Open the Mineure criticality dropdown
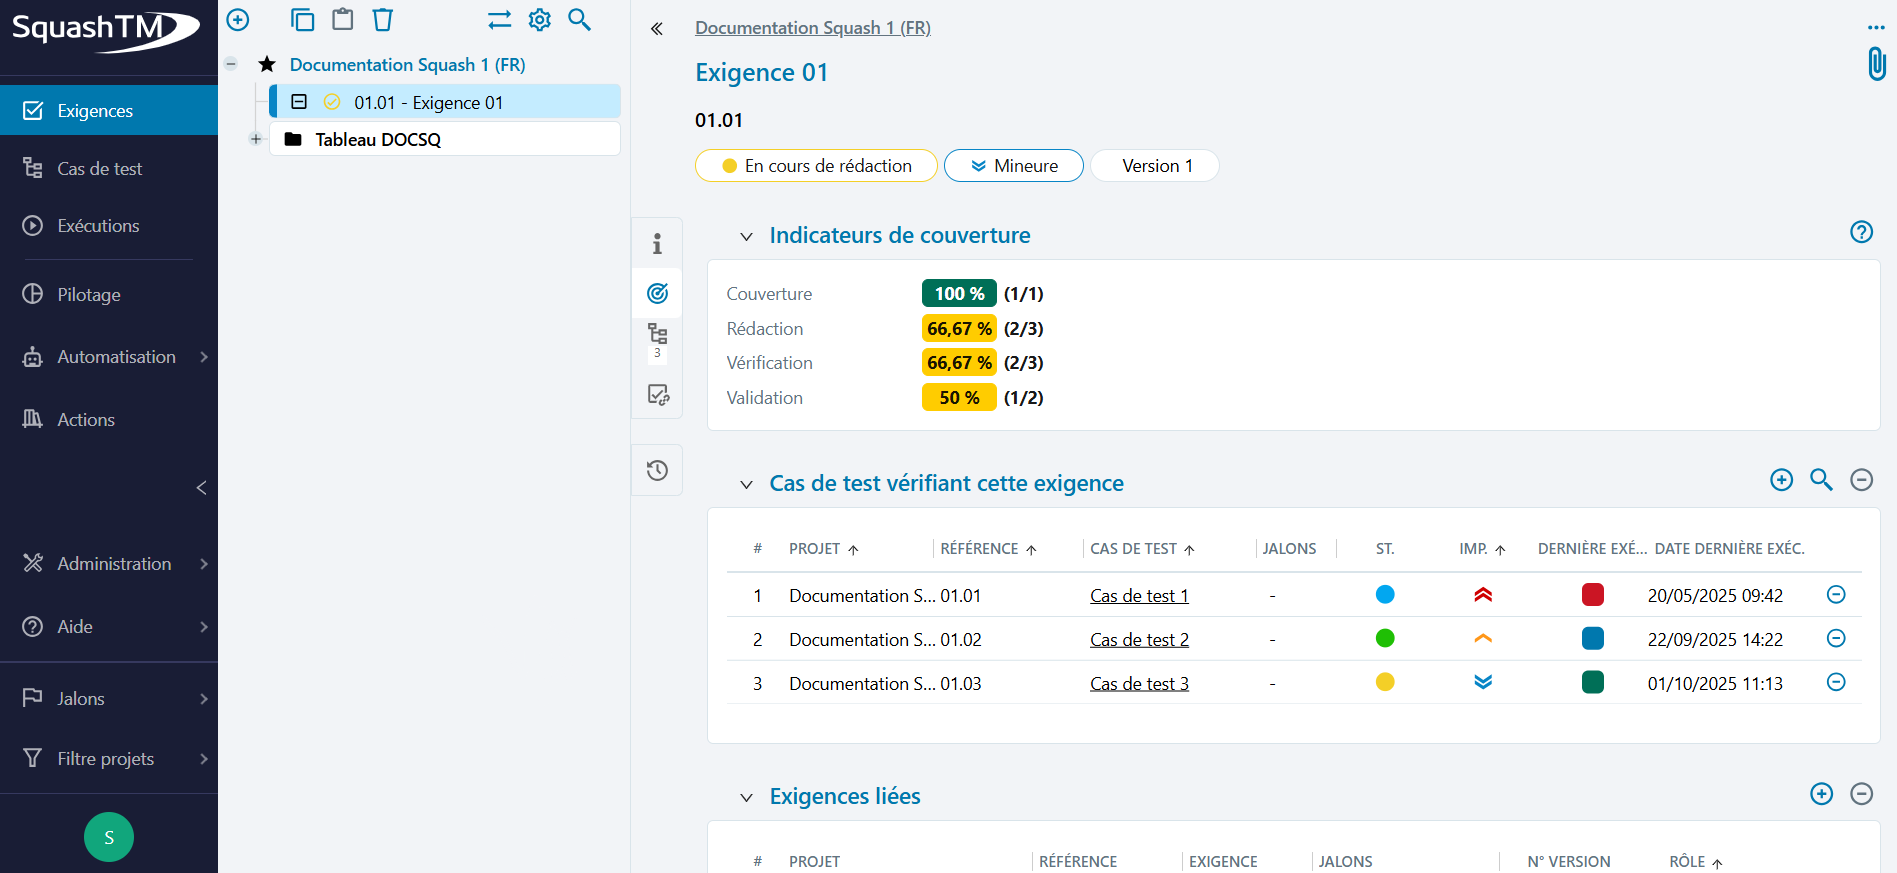The height and width of the screenshot is (873, 1897). (1013, 166)
